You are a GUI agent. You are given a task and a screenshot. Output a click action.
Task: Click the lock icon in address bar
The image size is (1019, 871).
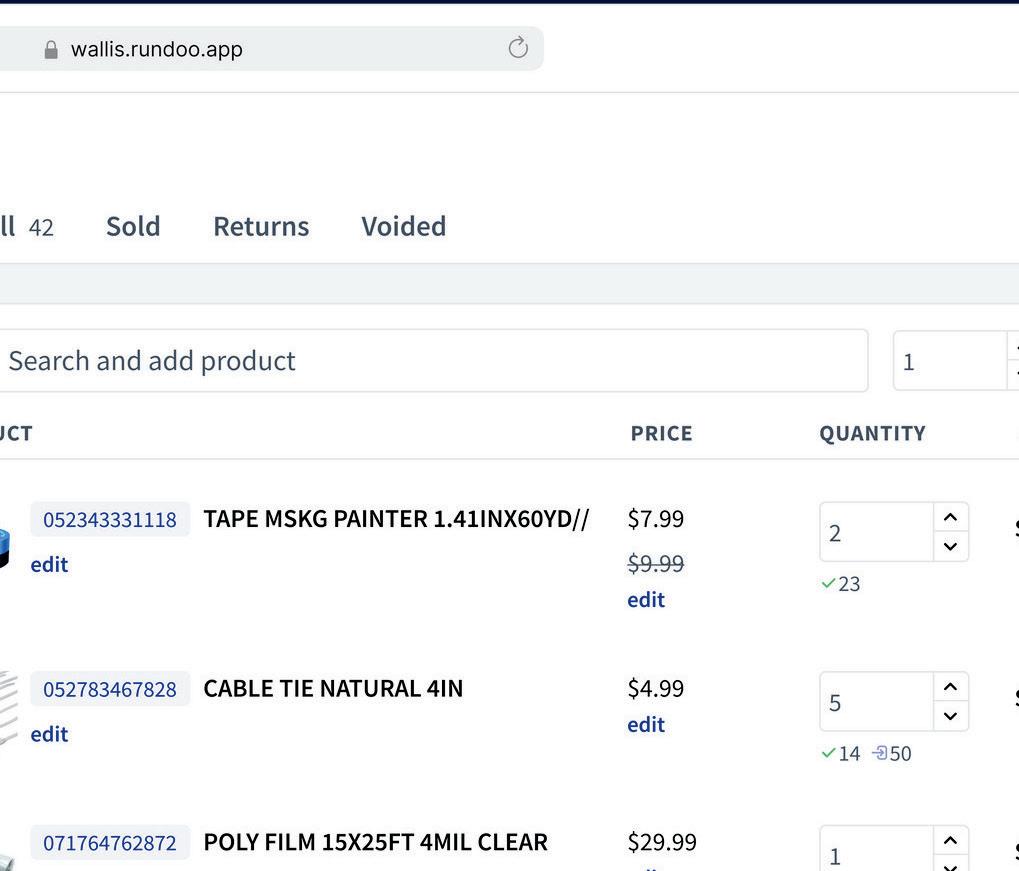click(x=51, y=50)
